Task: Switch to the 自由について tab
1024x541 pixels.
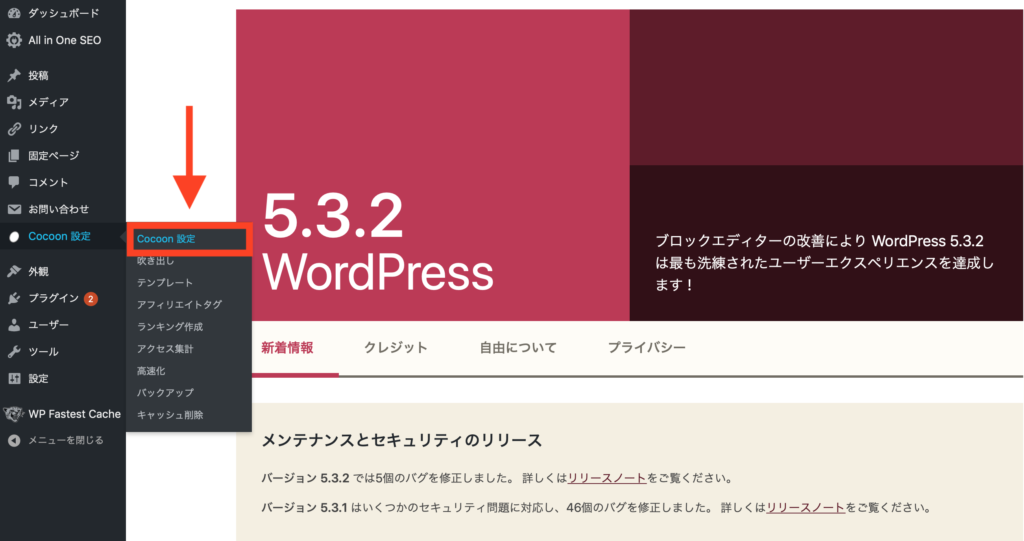Action: 518,348
